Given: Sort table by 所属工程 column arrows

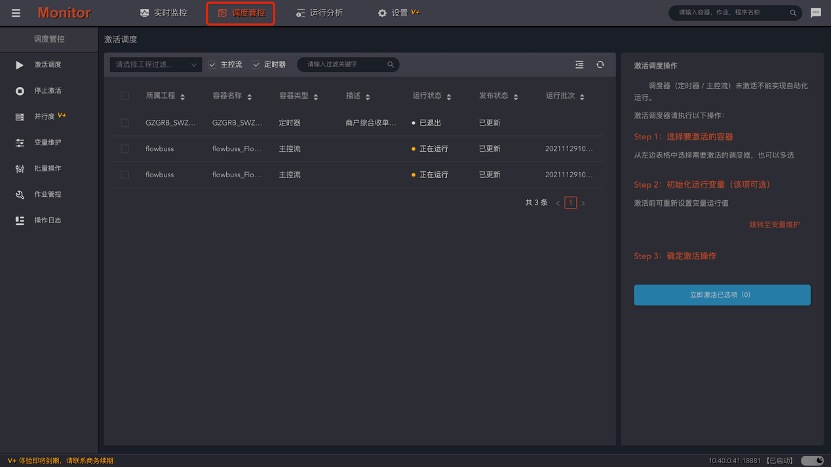Looking at the screenshot, I should point(183,97).
